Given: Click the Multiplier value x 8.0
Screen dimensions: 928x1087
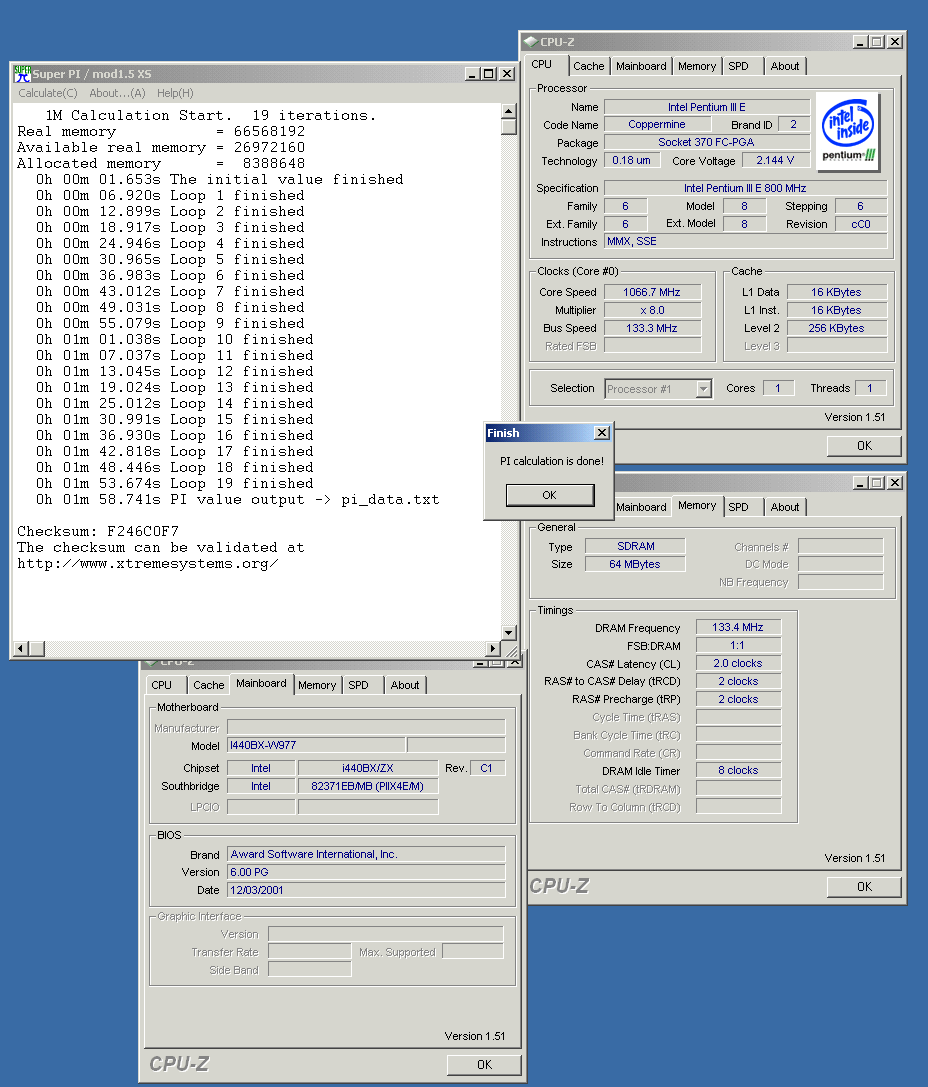Looking at the screenshot, I should point(652,310).
